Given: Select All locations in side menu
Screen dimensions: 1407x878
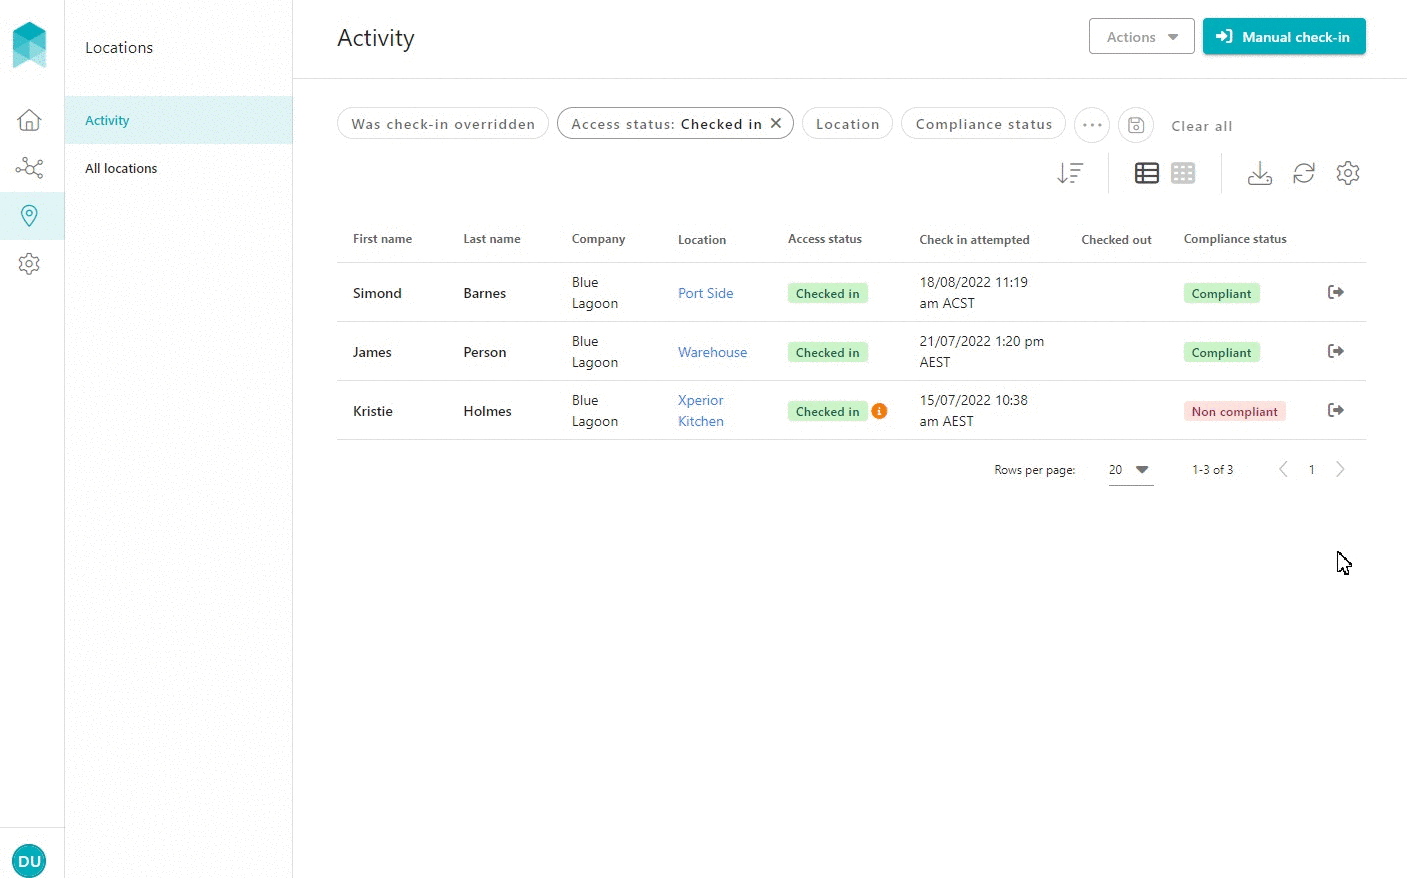Looking at the screenshot, I should (x=121, y=168).
